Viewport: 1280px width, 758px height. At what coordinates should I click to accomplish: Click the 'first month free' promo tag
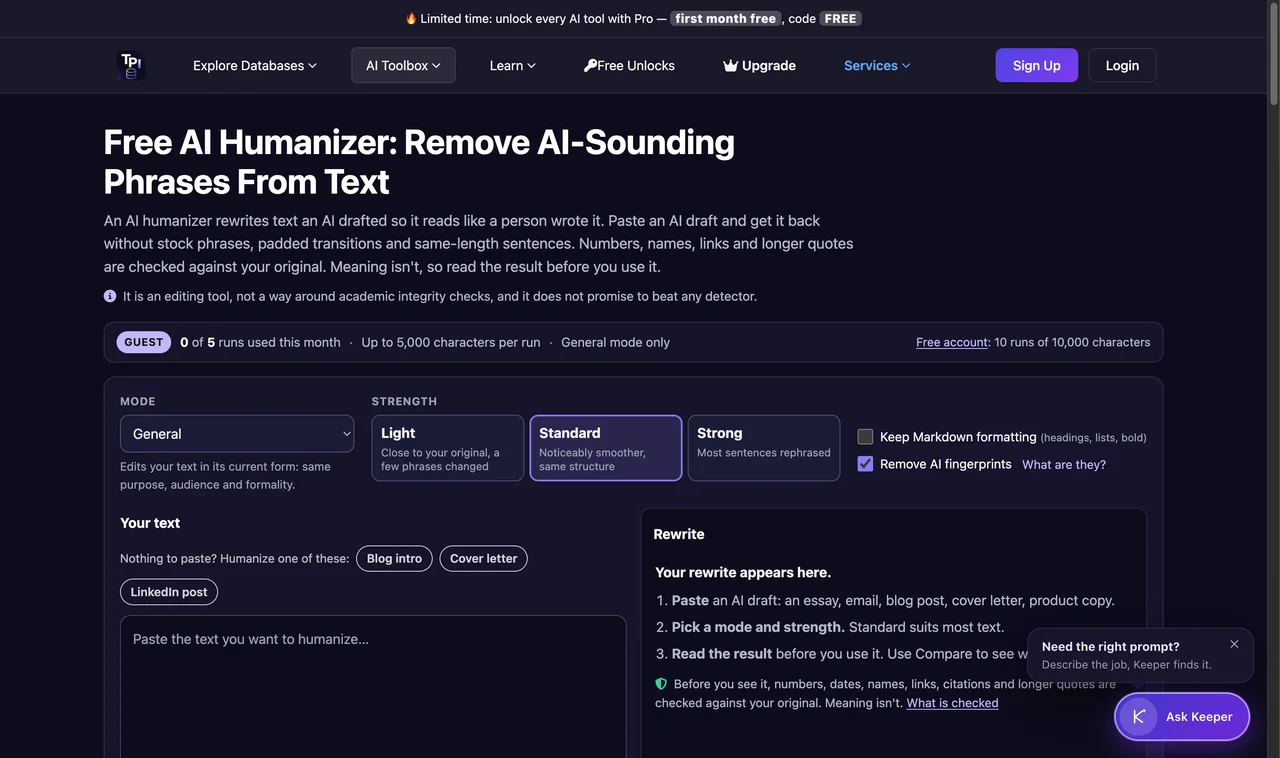pyautogui.click(x=725, y=18)
